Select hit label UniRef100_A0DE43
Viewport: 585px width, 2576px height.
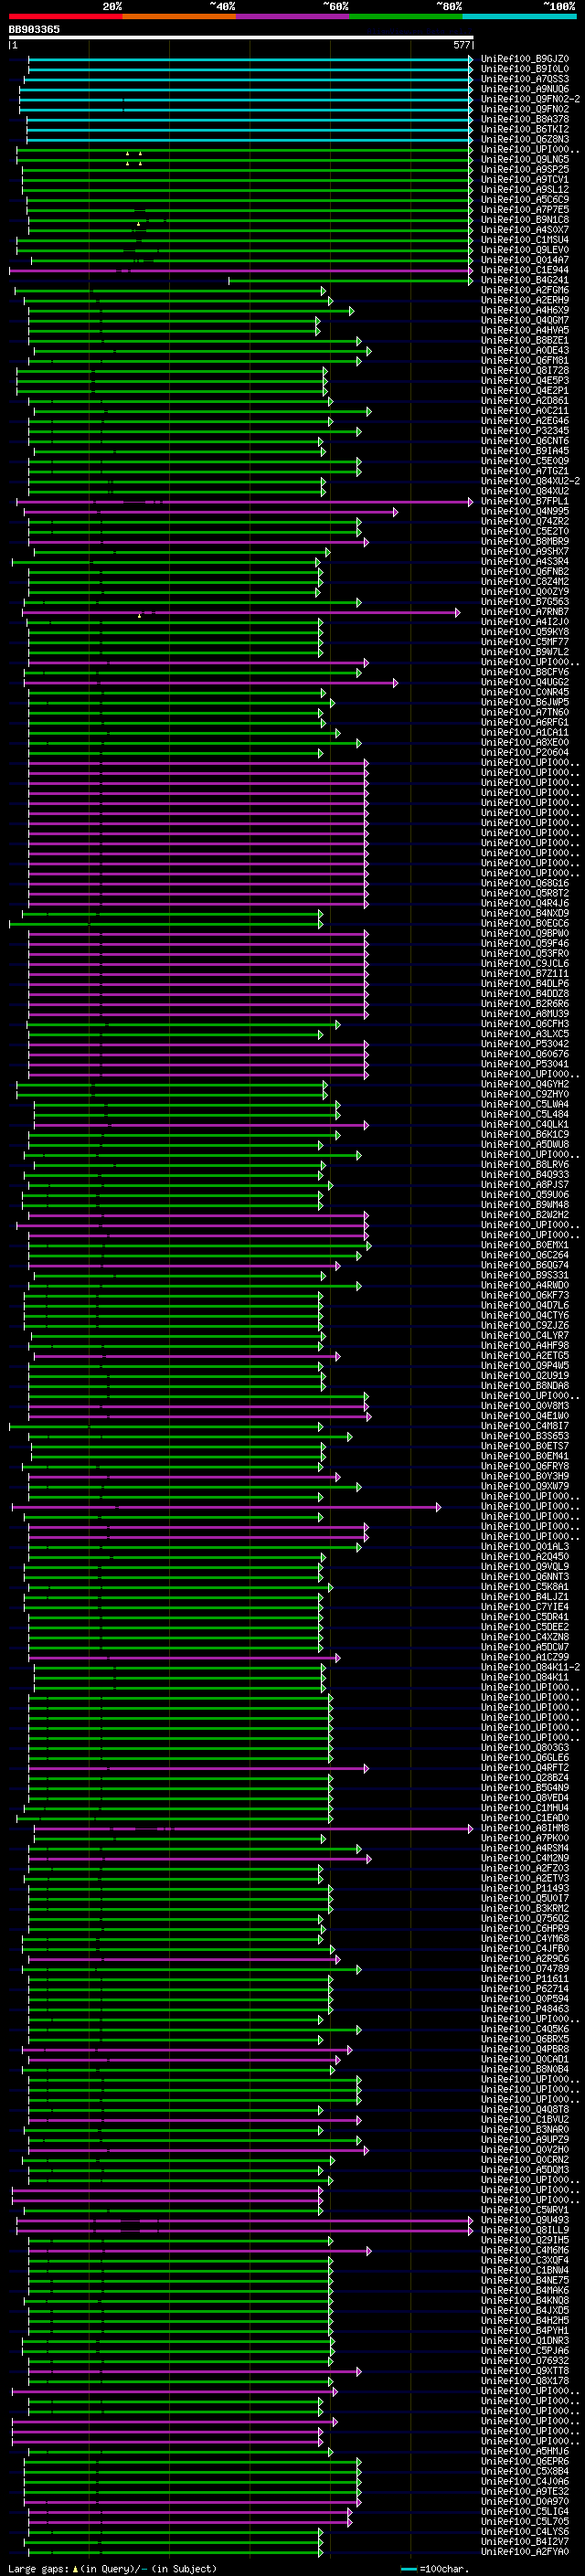pos(525,350)
